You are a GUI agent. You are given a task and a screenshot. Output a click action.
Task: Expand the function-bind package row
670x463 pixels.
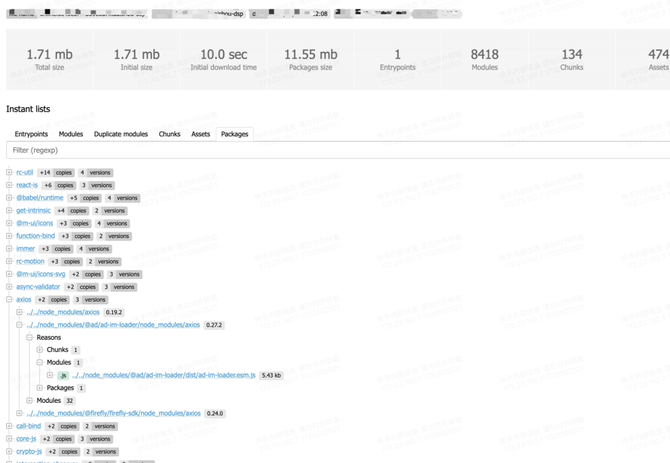tap(9, 236)
